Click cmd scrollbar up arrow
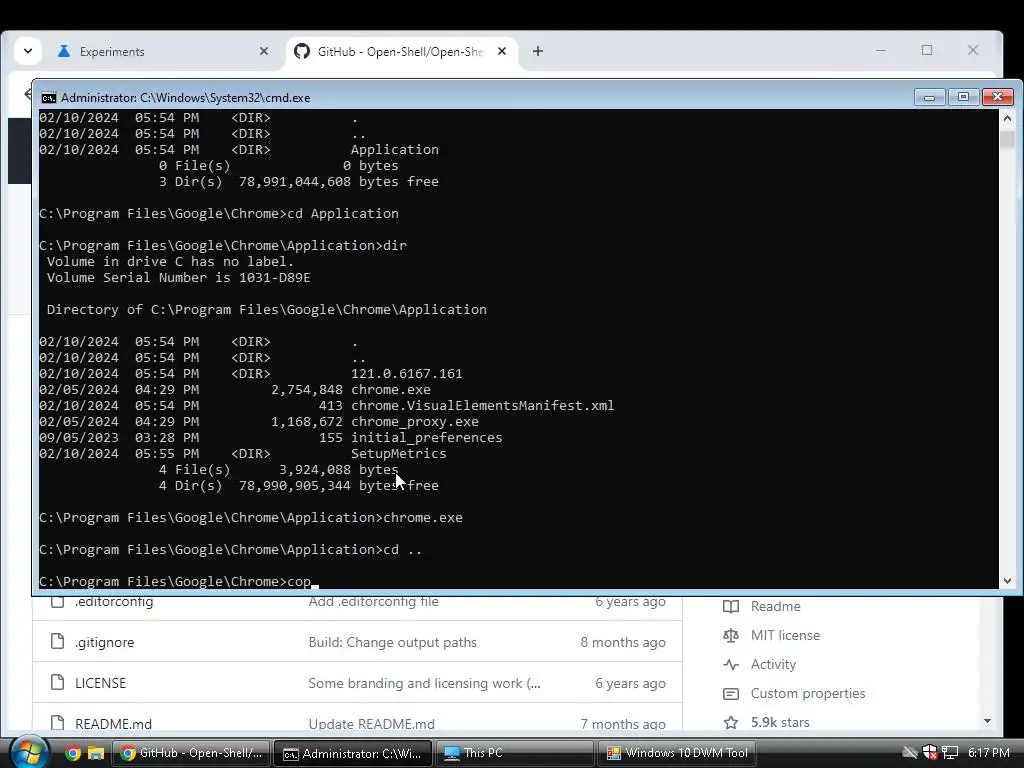The image size is (1024, 768). click(1007, 118)
